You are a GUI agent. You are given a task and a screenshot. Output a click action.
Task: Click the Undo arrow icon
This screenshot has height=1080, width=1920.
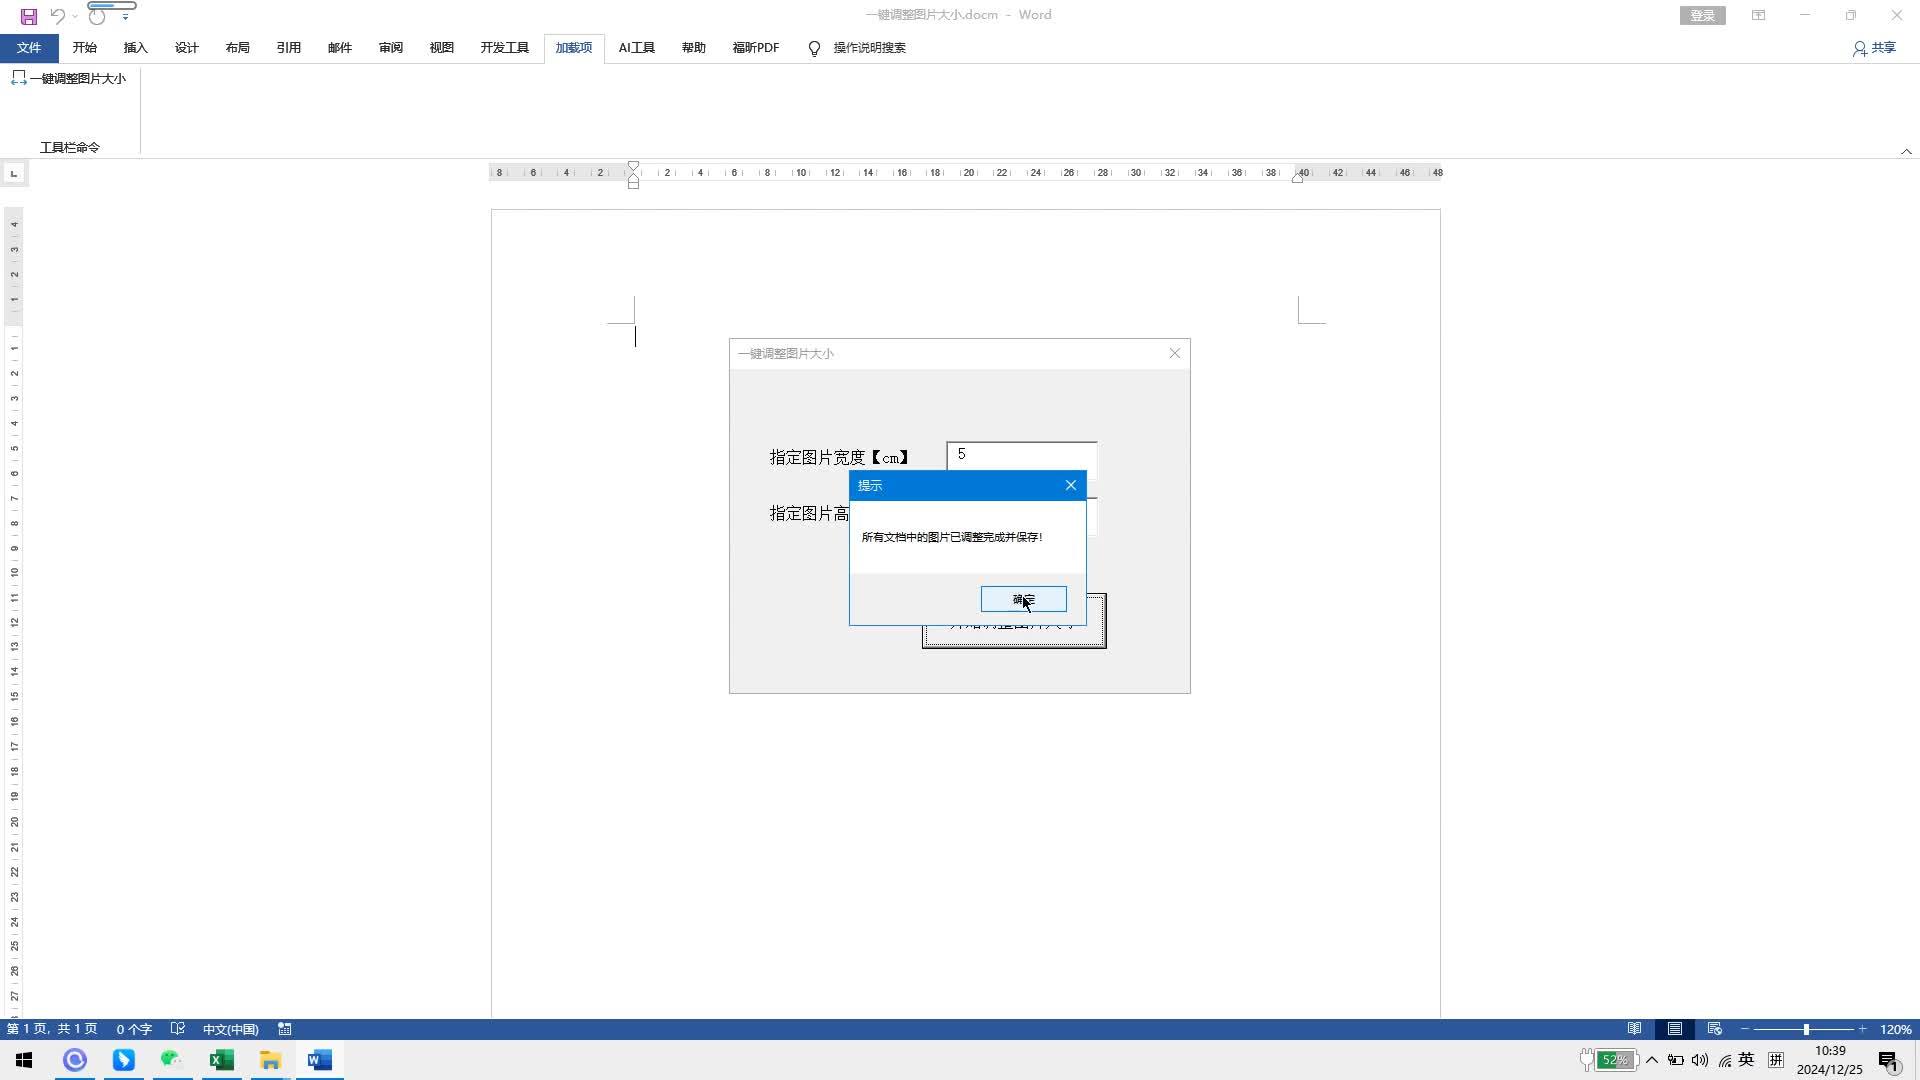click(57, 16)
